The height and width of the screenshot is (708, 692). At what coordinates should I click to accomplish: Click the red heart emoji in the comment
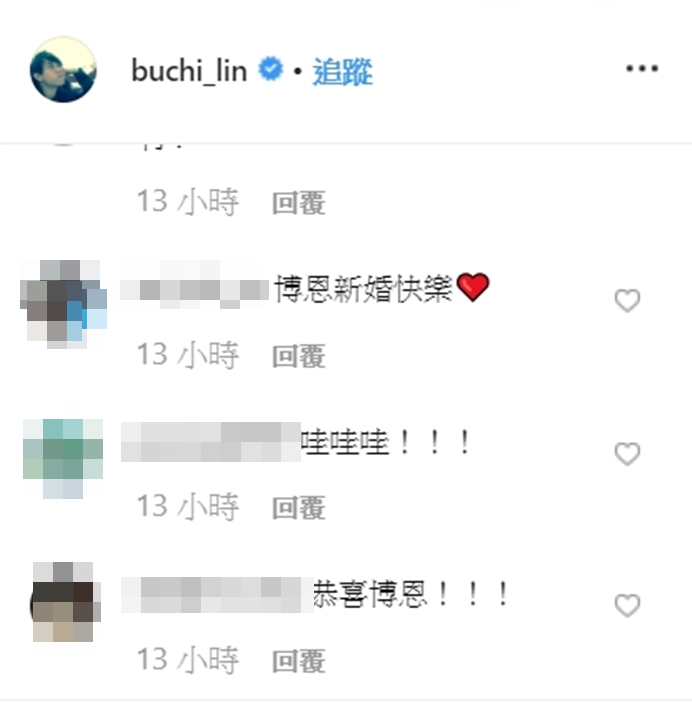473,287
